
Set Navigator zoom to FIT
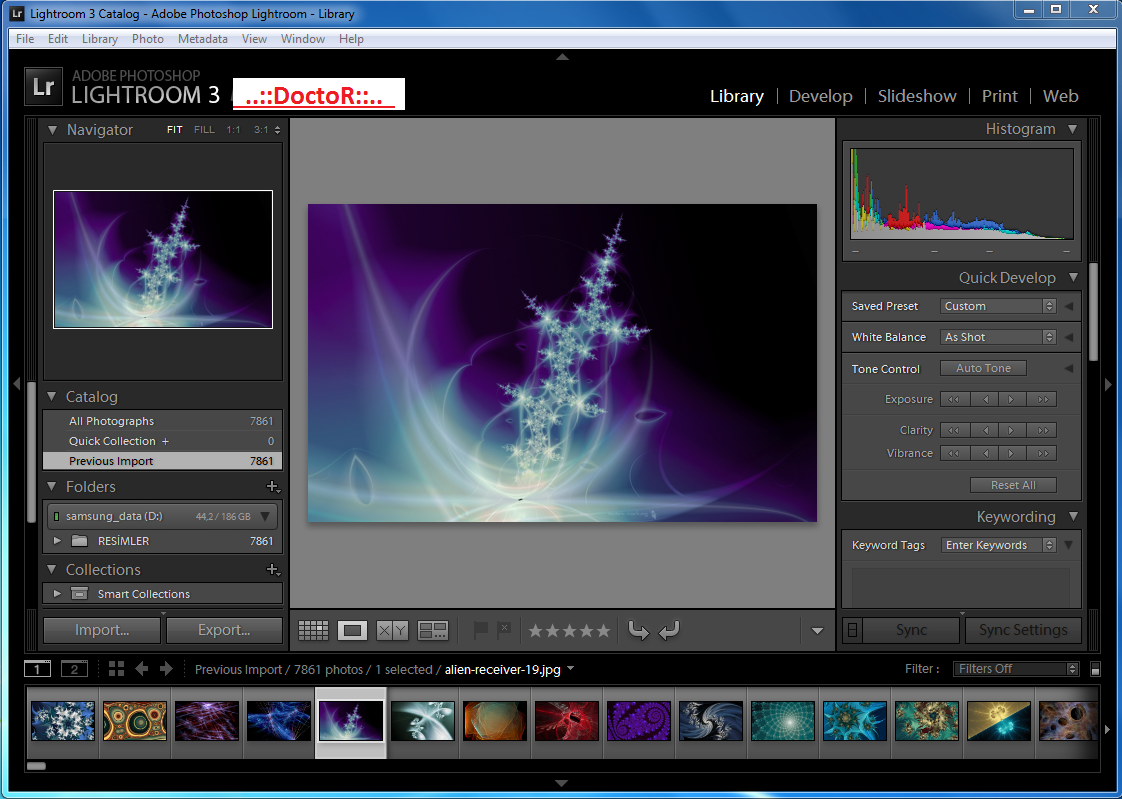pyautogui.click(x=175, y=129)
